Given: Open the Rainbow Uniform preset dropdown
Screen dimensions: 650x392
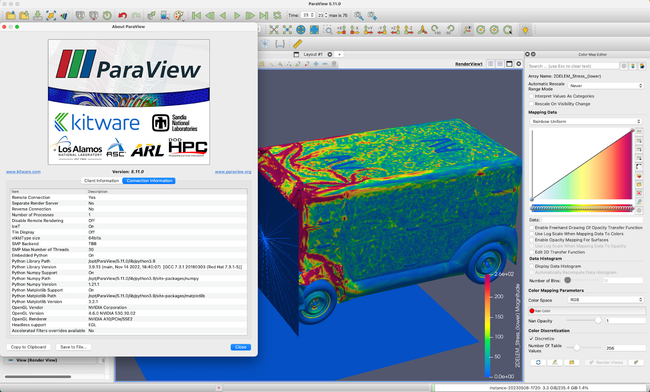Looking at the screenshot, I should [x=586, y=121].
